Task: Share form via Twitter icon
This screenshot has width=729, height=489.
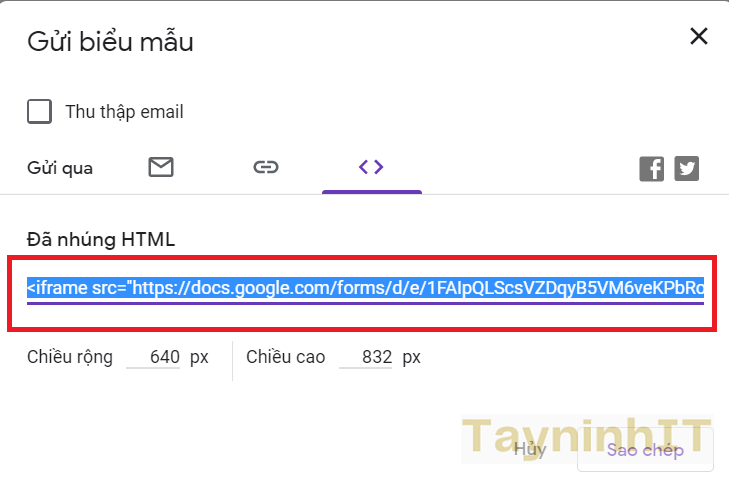Action: pos(686,168)
